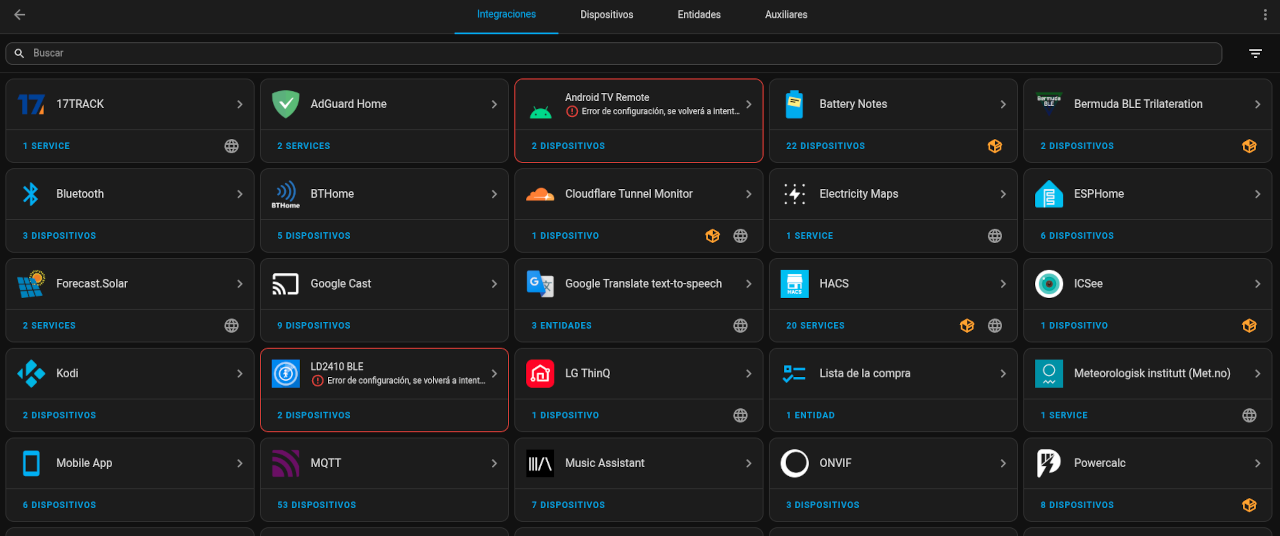This screenshot has width=1280, height=536.
Task: Click the ONVIF circle icon
Action: [x=795, y=463]
